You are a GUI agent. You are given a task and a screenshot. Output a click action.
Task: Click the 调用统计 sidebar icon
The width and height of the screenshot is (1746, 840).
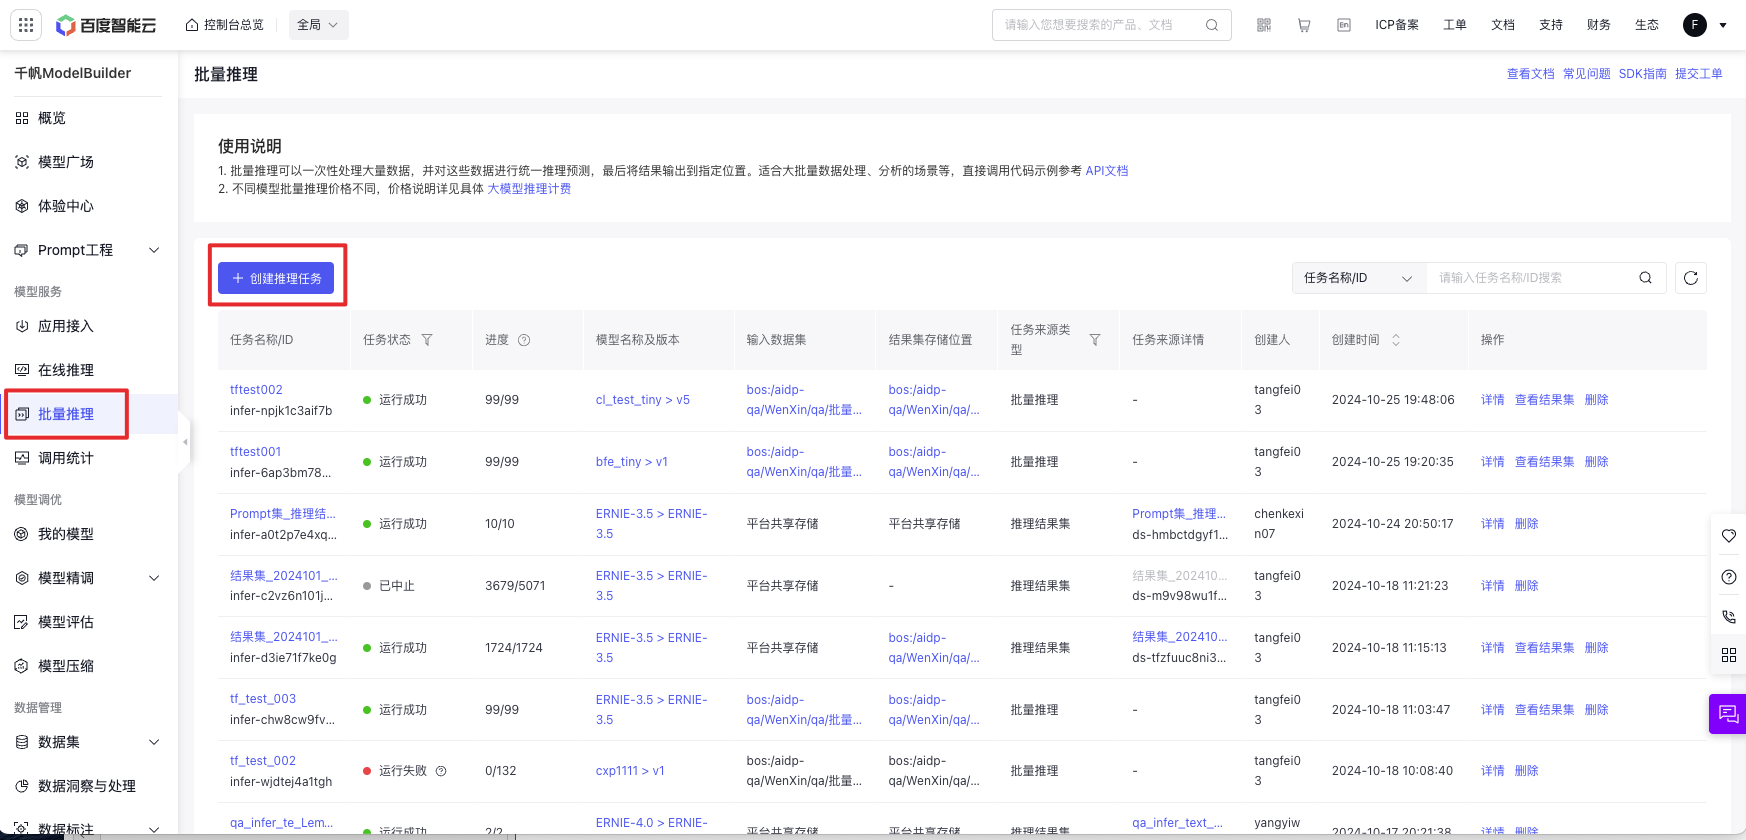pyautogui.click(x=22, y=458)
